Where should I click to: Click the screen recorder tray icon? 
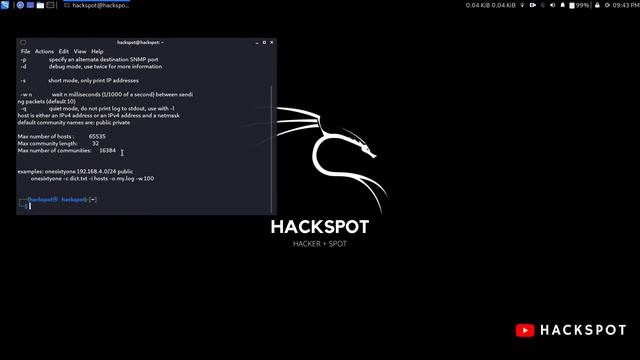533,5
